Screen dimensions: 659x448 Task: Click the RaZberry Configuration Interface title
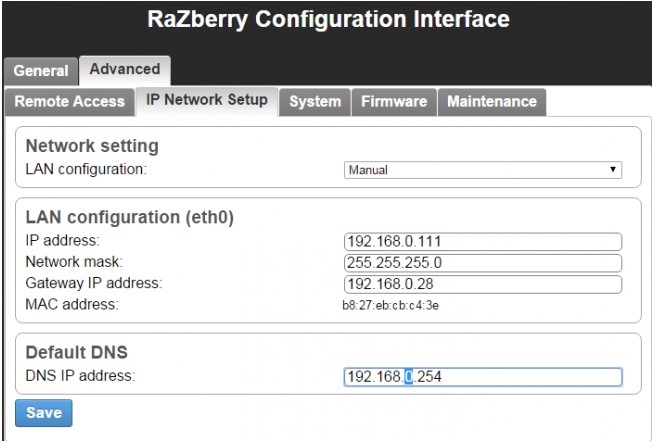[328, 19]
